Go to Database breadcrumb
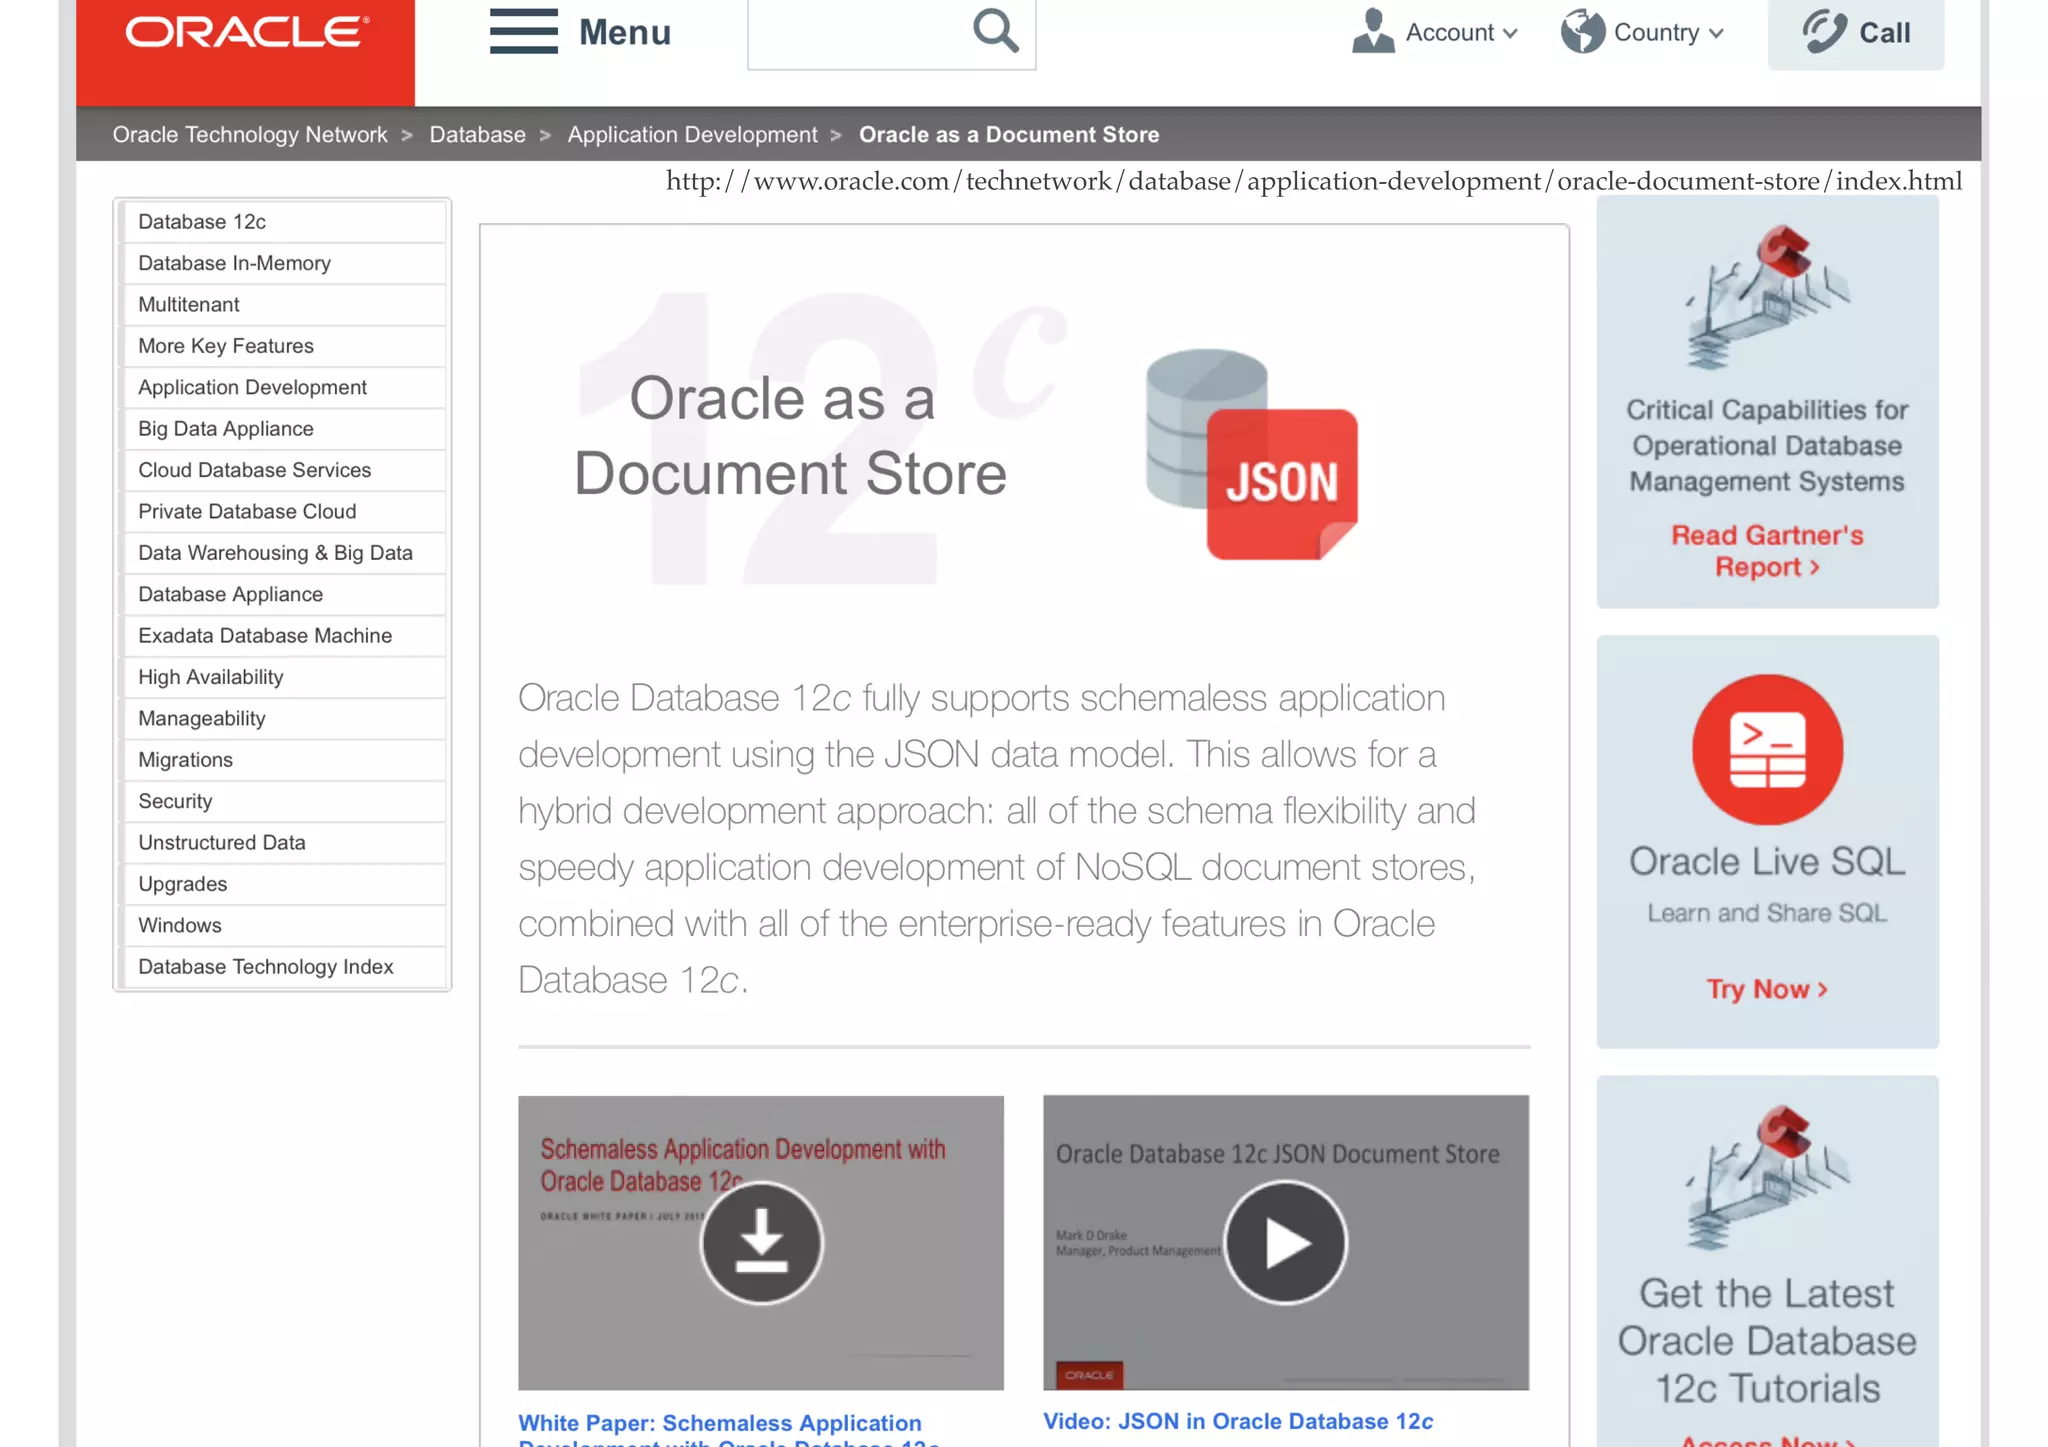This screenshot has height=1447, width=2048. coord(477,134)
